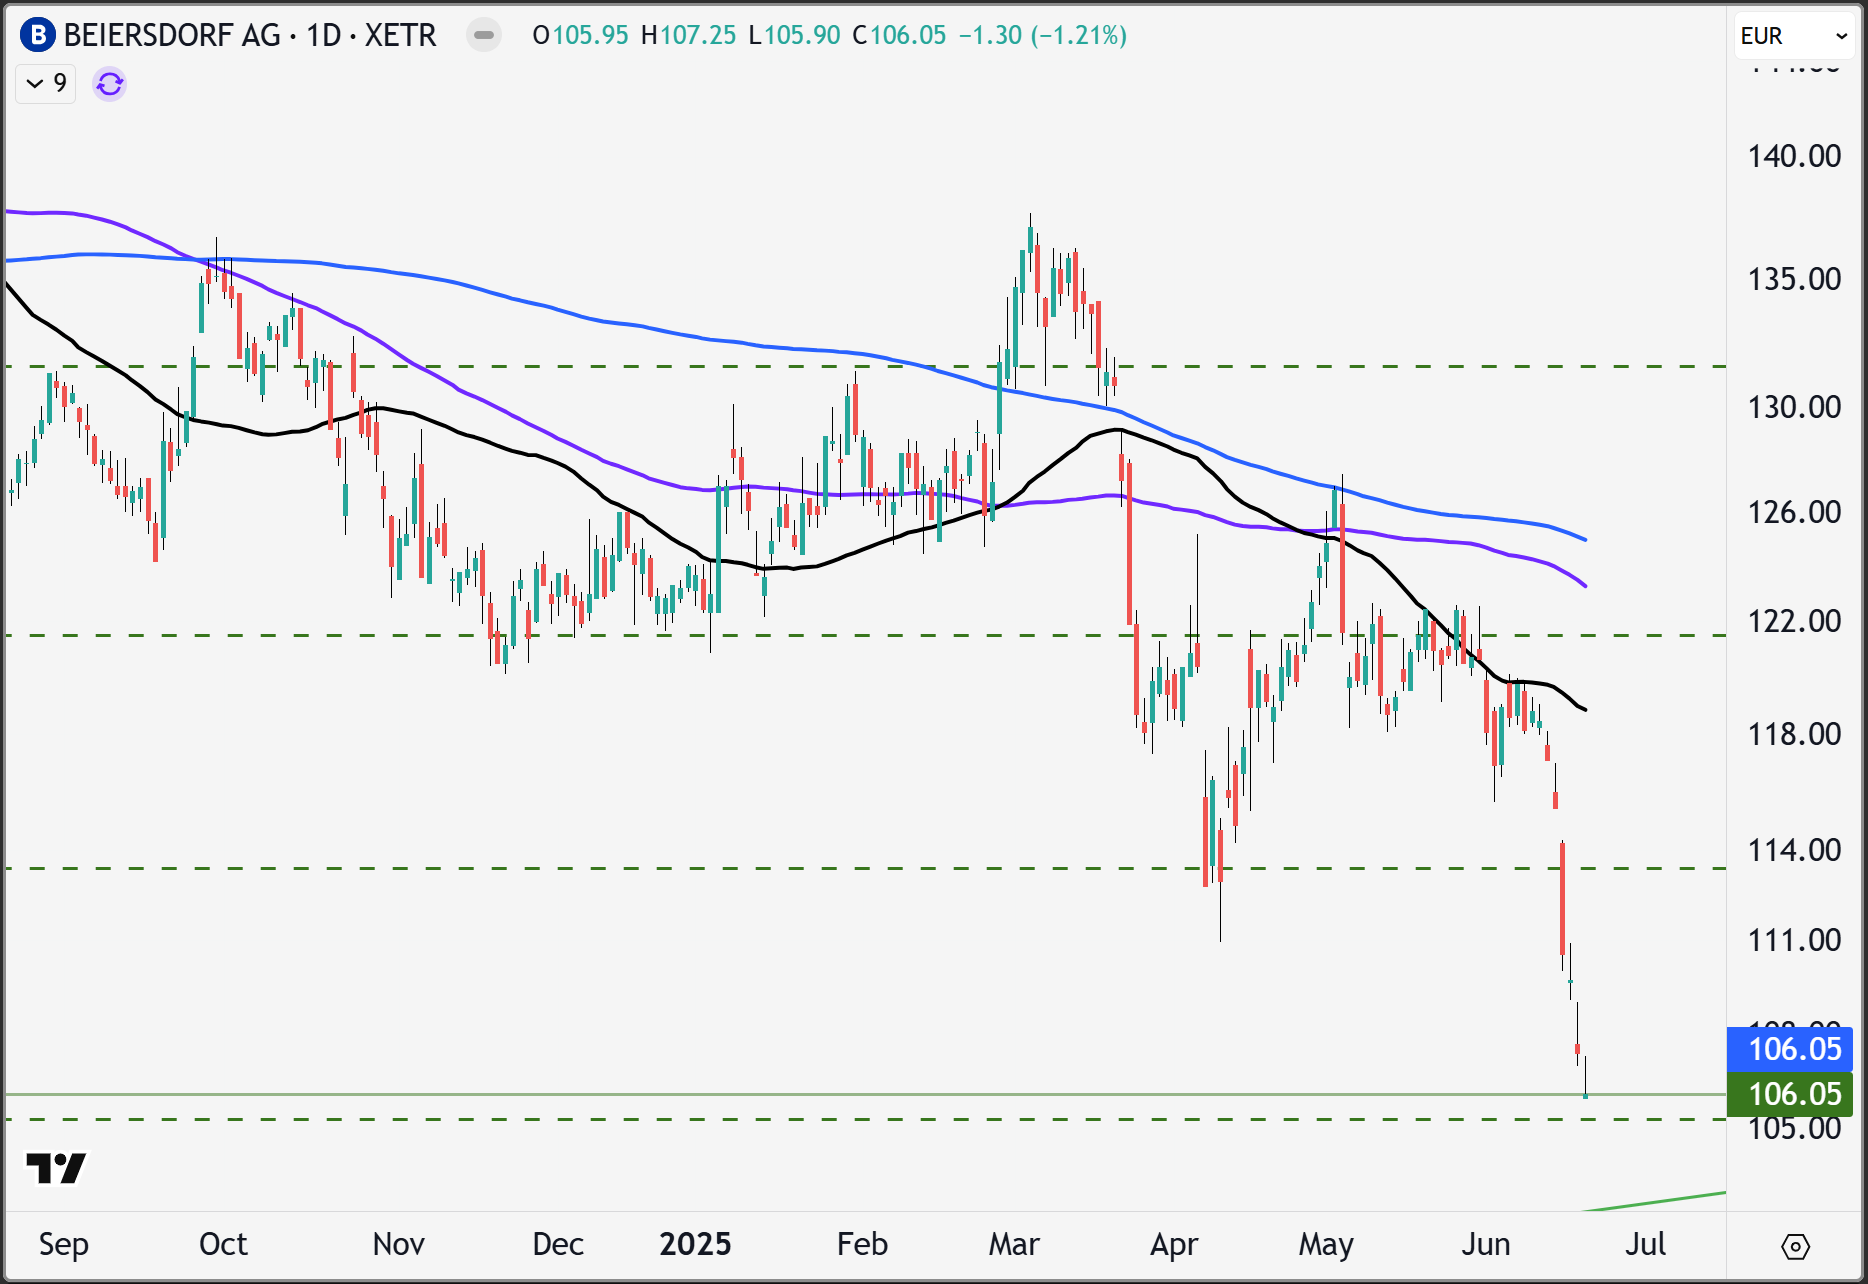
Task: Click the TradingView logo
Action: [56, 1167]
